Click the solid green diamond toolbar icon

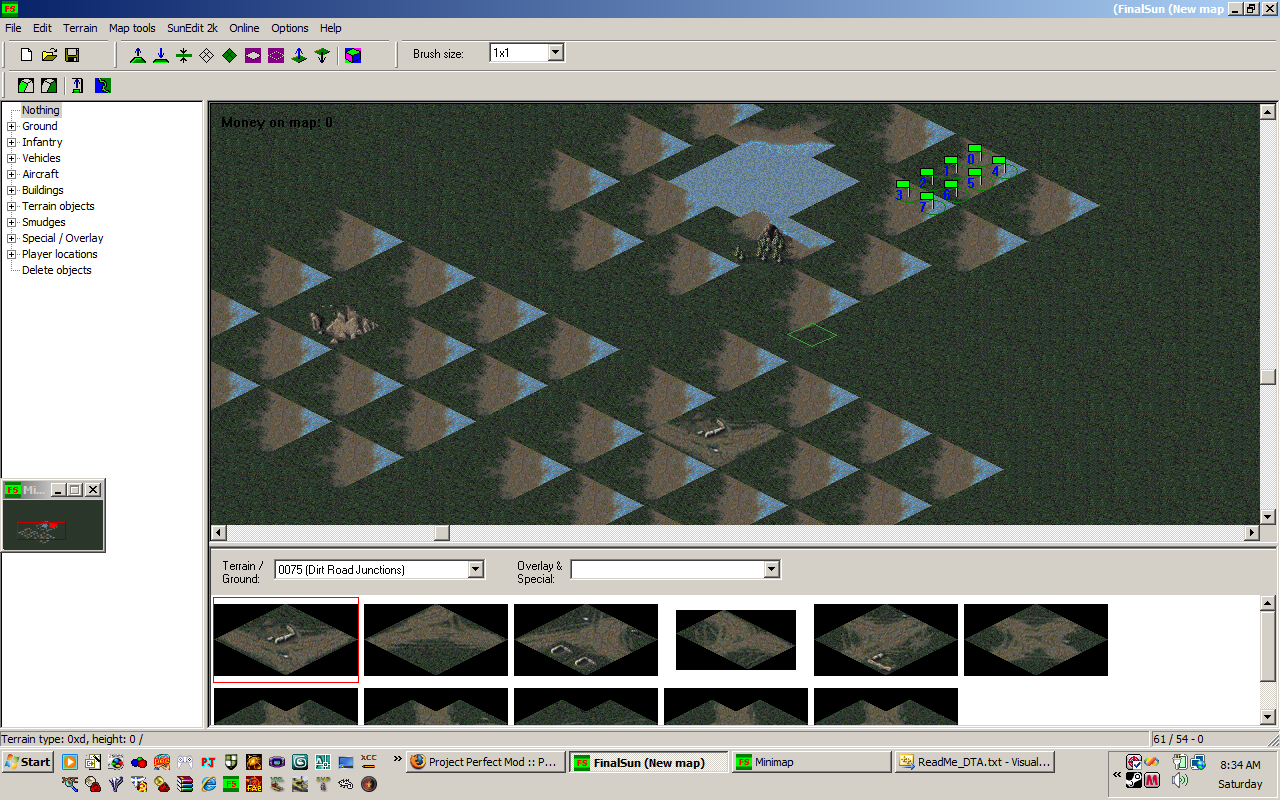tap(230, 55)
